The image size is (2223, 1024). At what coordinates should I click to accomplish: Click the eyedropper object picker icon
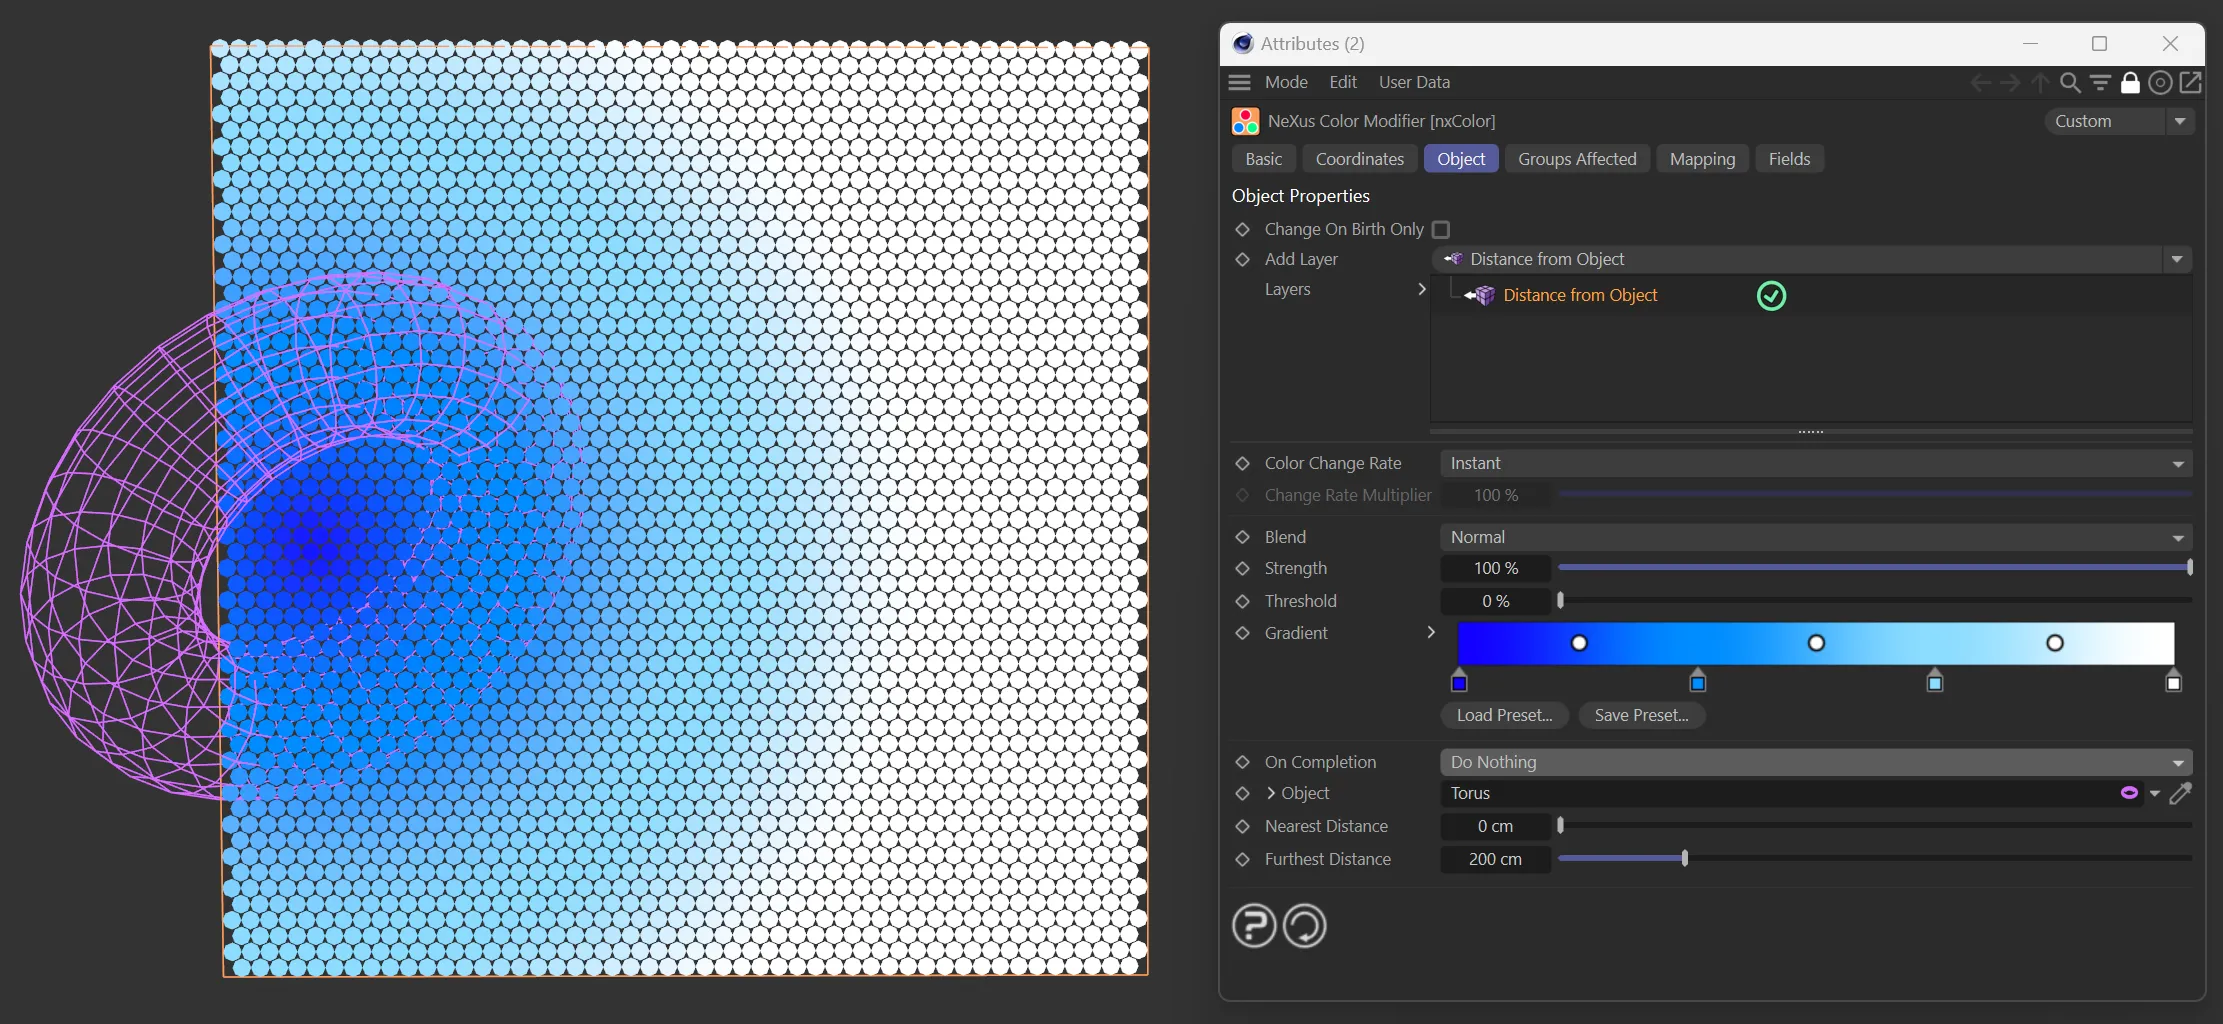(x=2181, y=793)
